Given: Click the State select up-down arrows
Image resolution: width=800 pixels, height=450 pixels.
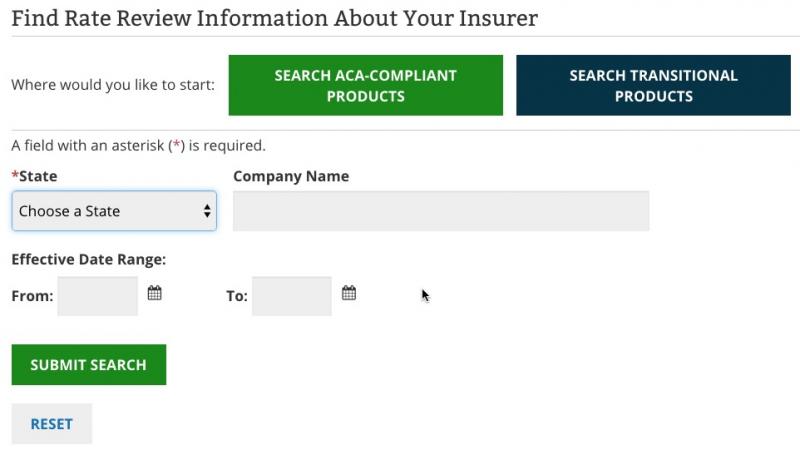Looking at the screenshot, I should point(207,211).
